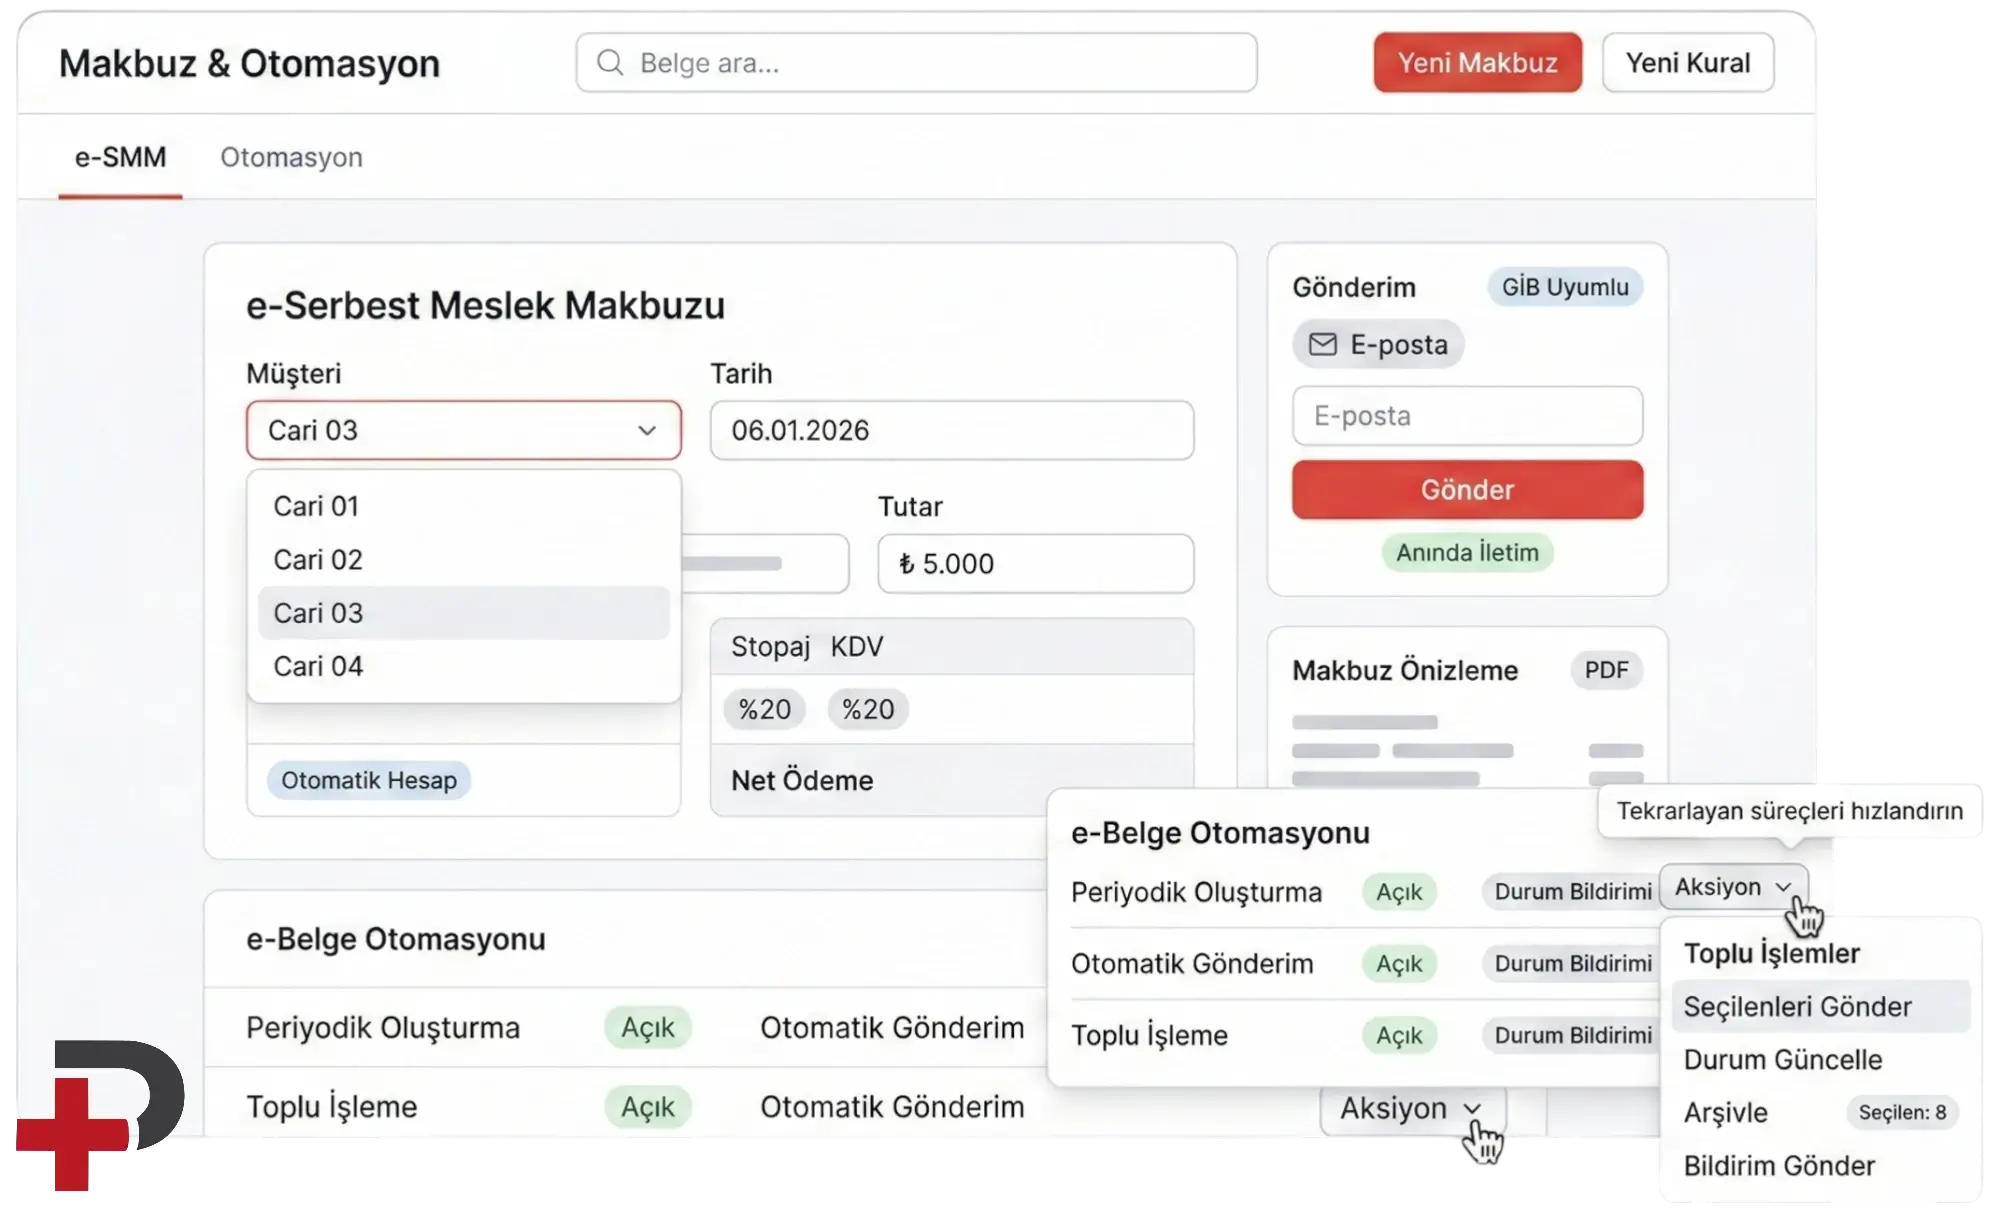Toggle the Açık status for Periyodik Oluşturma
The height and width of the screenshot is (1212, 2000).
(x=648, y=1027)
